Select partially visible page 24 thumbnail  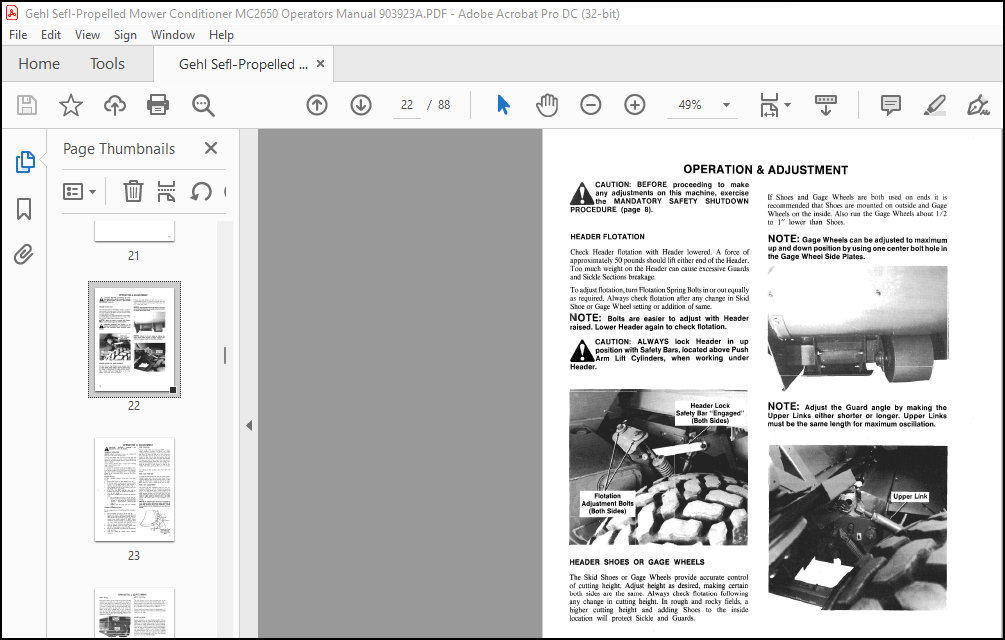click(135, 612)
